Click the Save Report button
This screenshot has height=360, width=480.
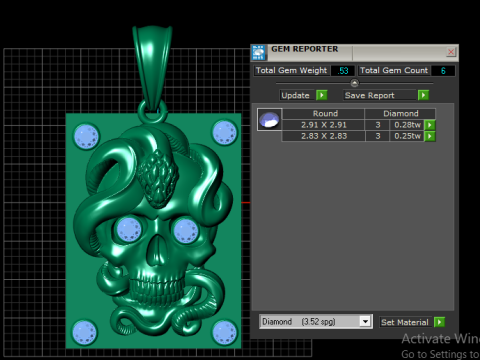point(380,95)
